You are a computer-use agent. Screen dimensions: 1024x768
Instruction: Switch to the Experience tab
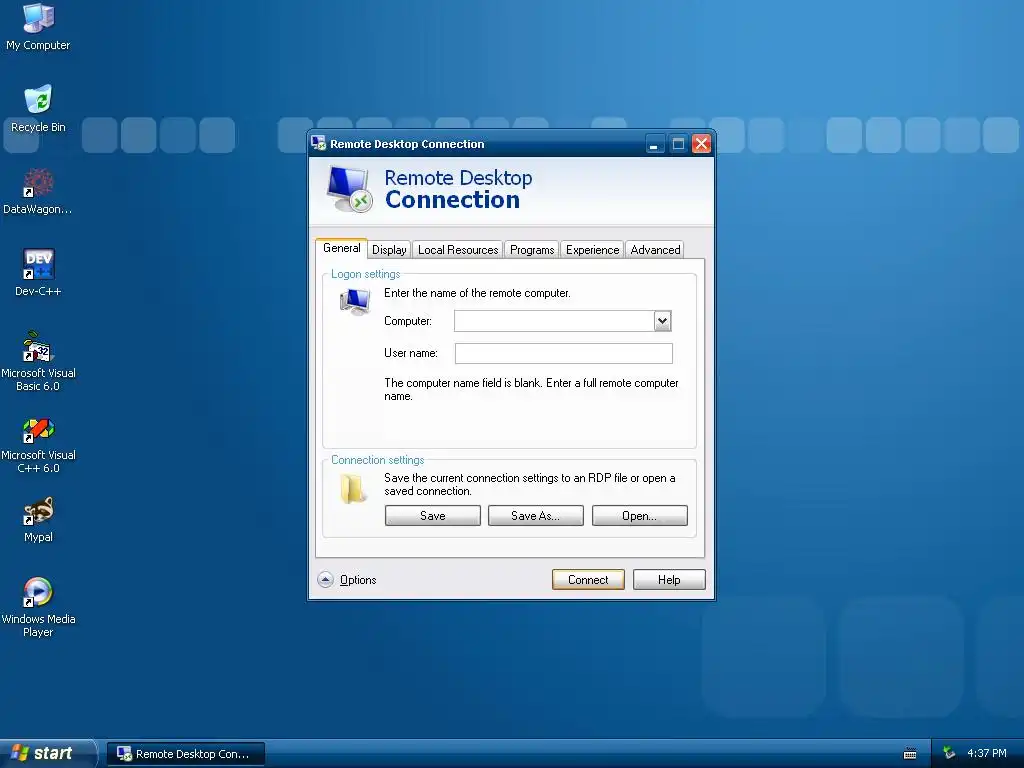tap(592, 249)
